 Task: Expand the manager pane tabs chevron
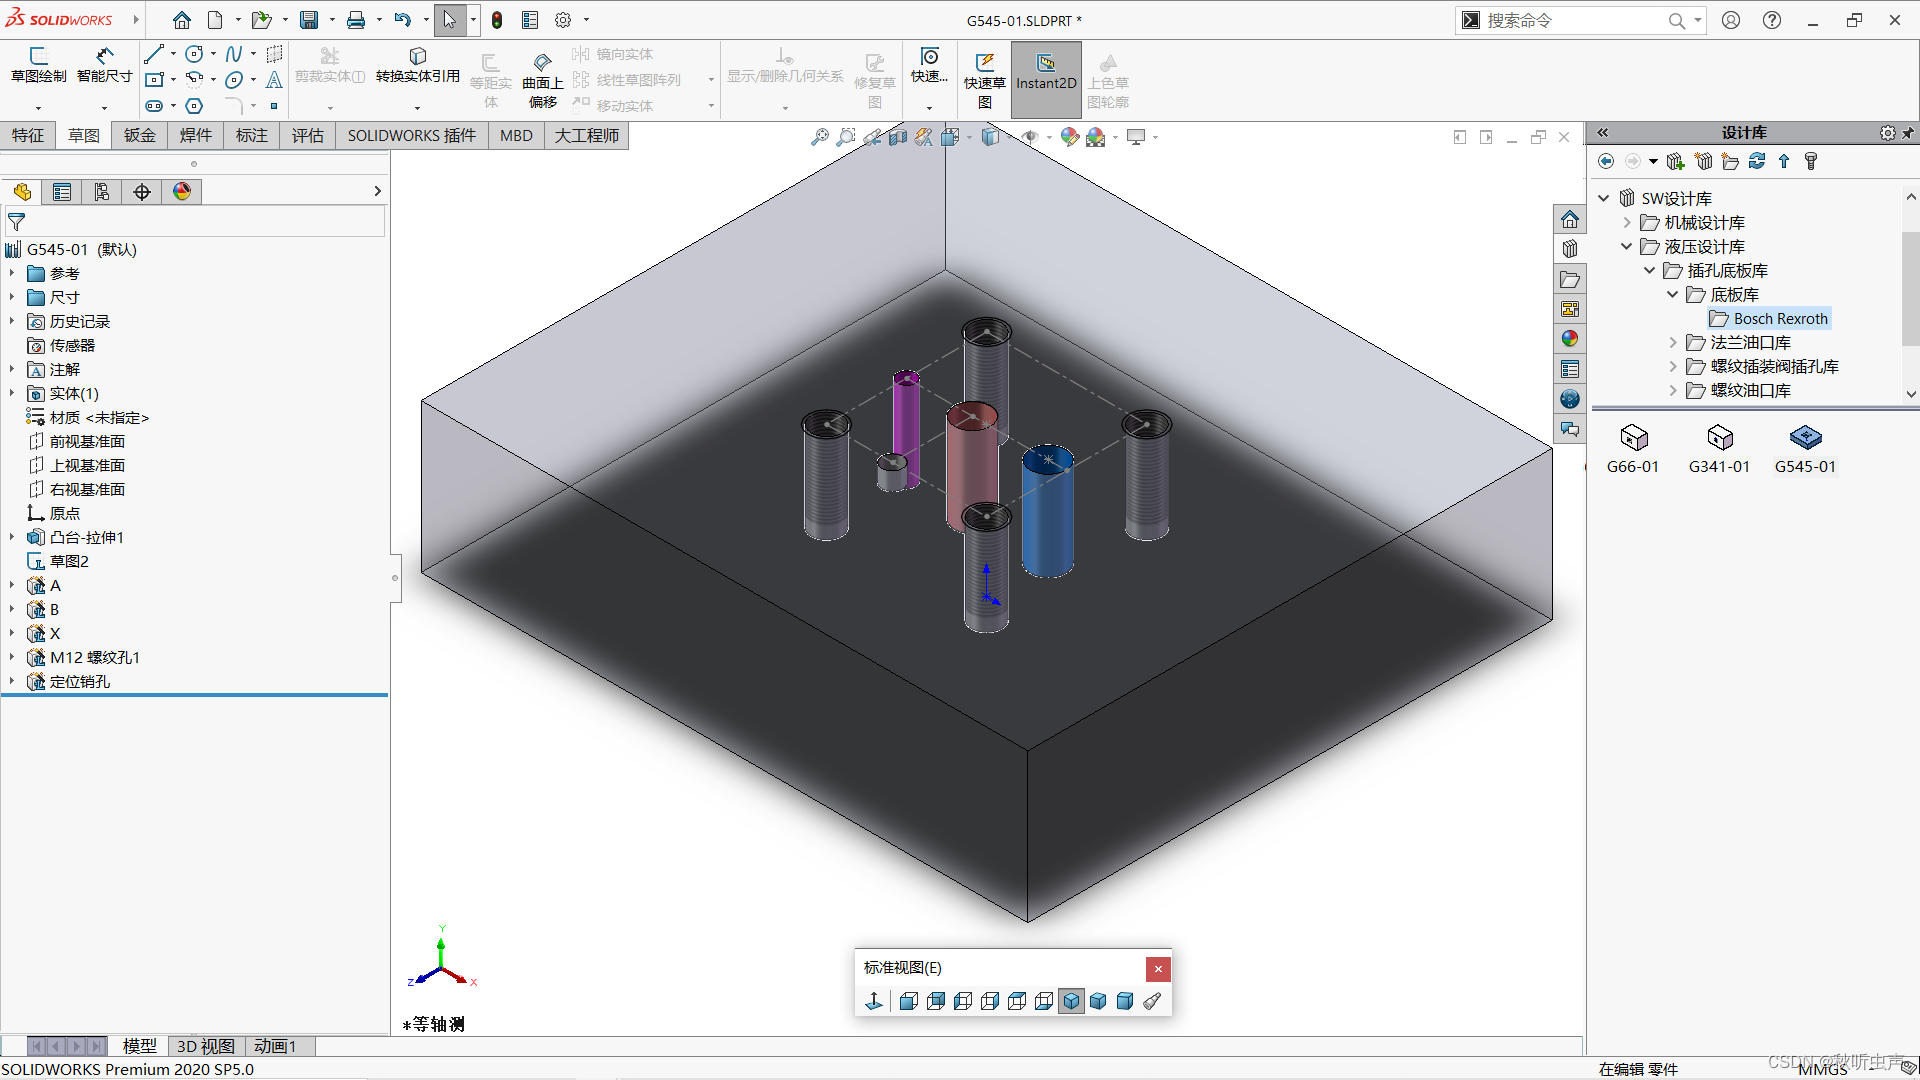377,191
